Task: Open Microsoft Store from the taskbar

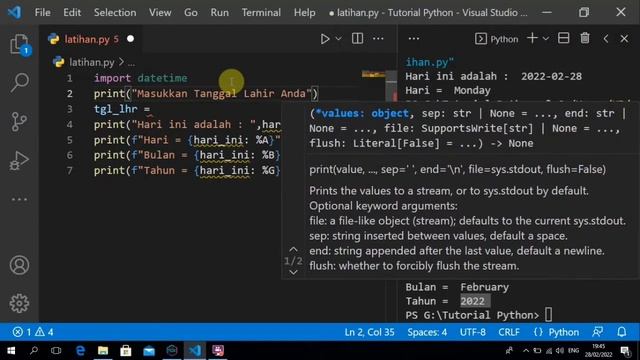Action: [x=126, y=351]
